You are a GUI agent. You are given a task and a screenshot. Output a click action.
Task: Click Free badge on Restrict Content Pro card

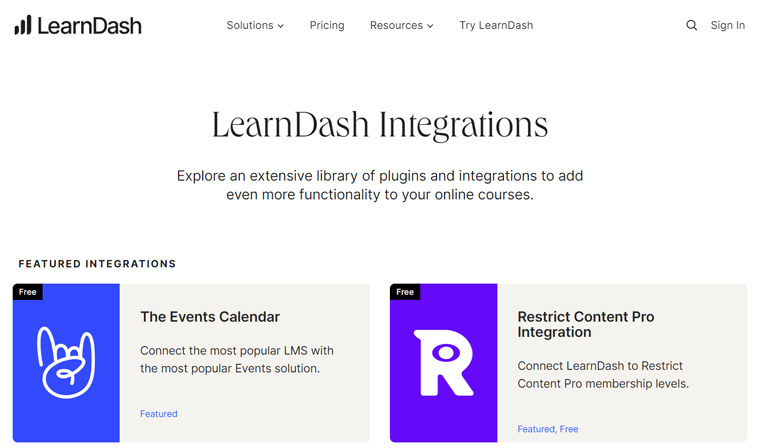(405, 292)
